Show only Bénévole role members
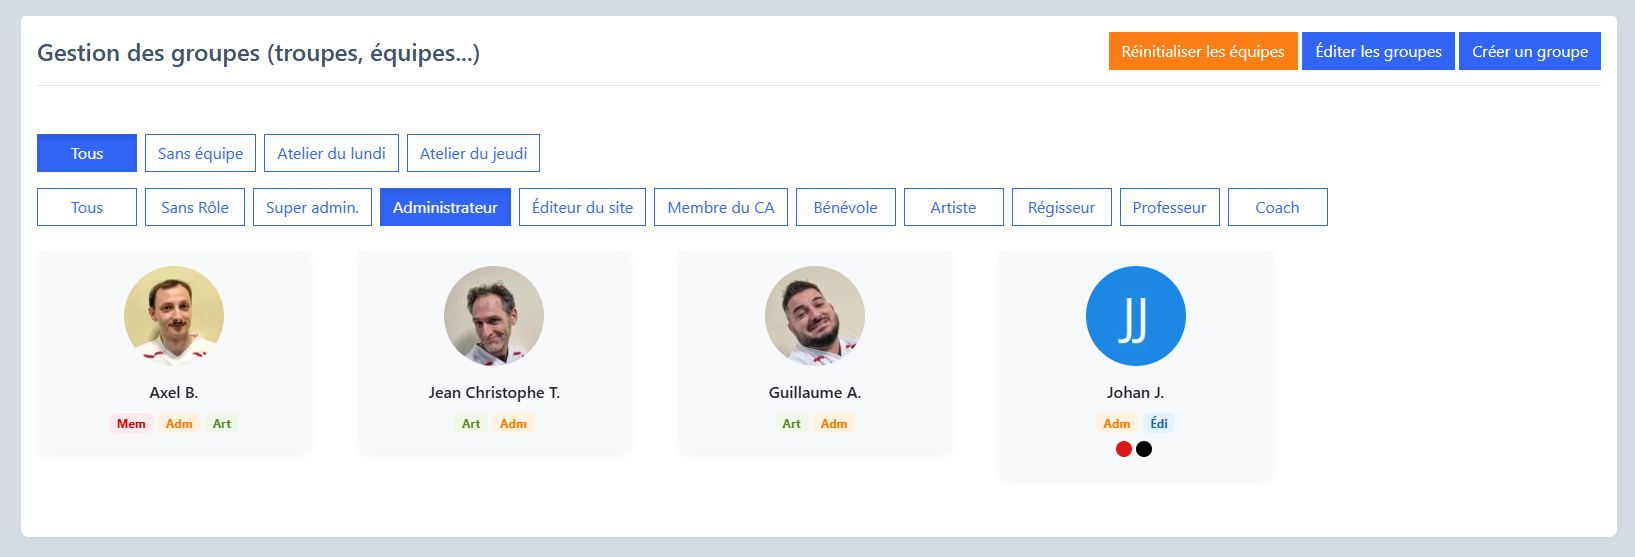 coord(846,207)
